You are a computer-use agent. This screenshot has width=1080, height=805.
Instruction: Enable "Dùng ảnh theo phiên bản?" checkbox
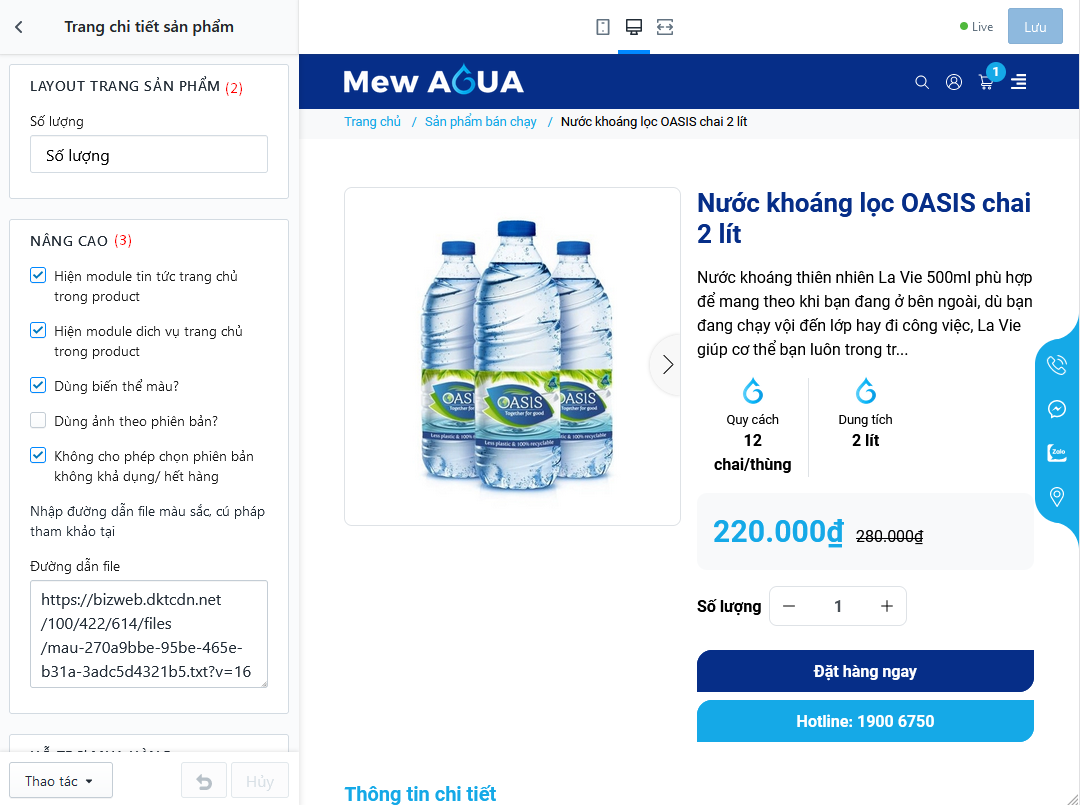pos(38,421)
